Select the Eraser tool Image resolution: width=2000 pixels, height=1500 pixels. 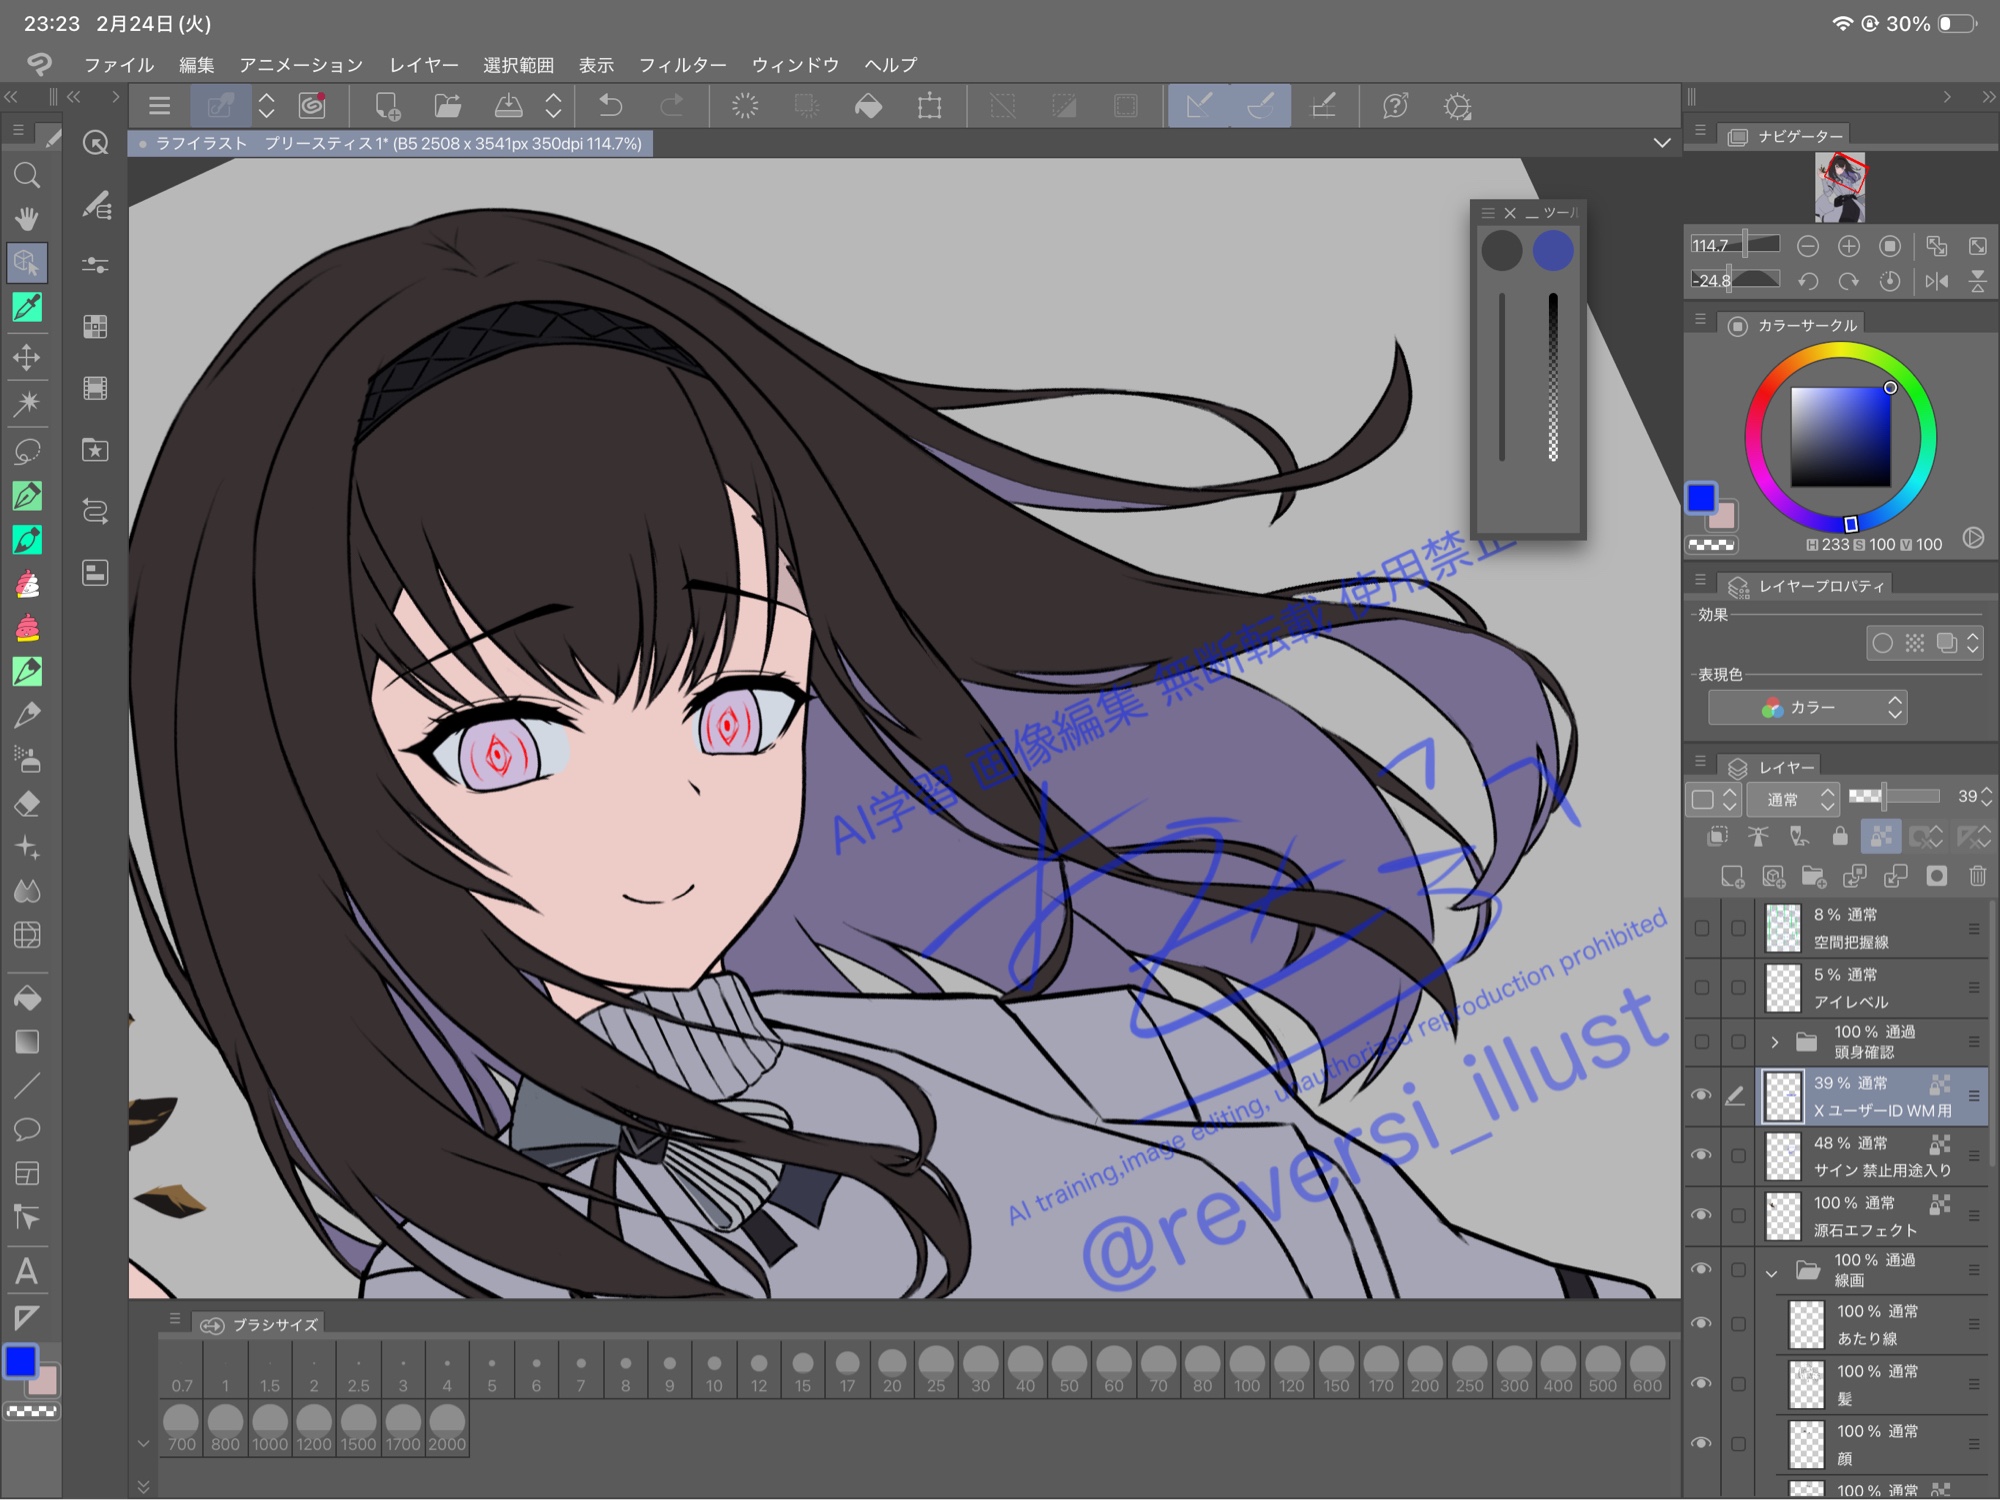pyautogui.click(x=27, y=803)
